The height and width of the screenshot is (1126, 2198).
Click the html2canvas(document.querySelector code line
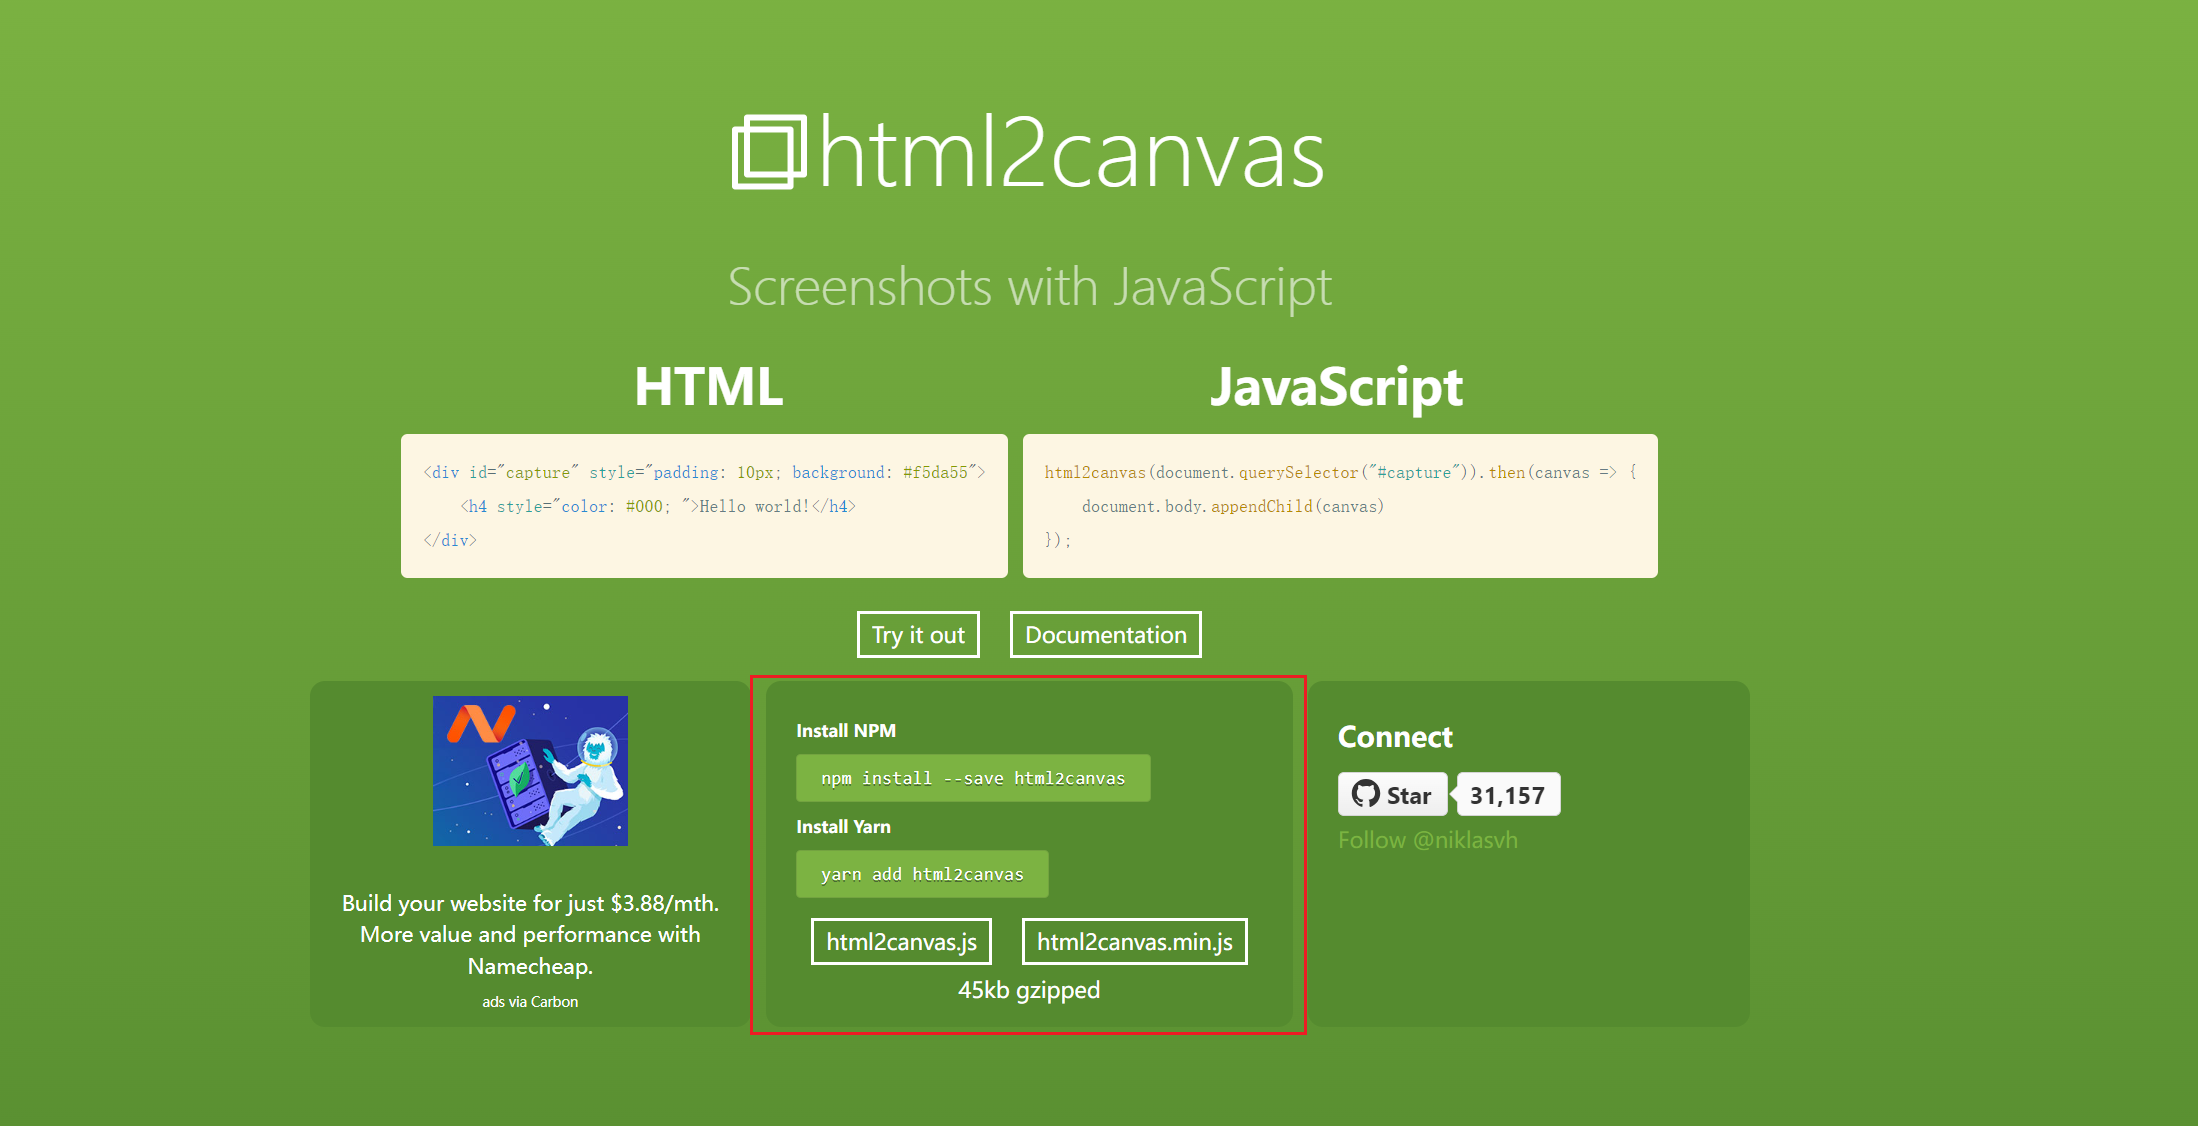point(1341,472)
